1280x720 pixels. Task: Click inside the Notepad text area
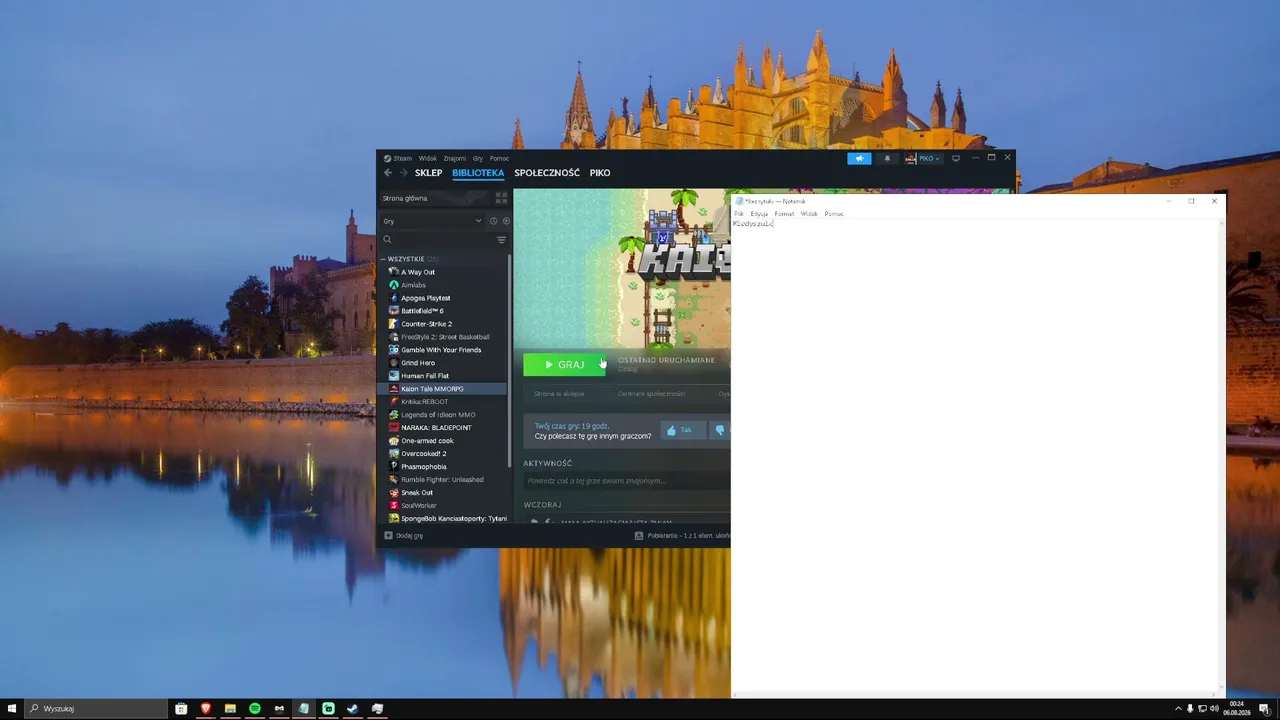975,455
